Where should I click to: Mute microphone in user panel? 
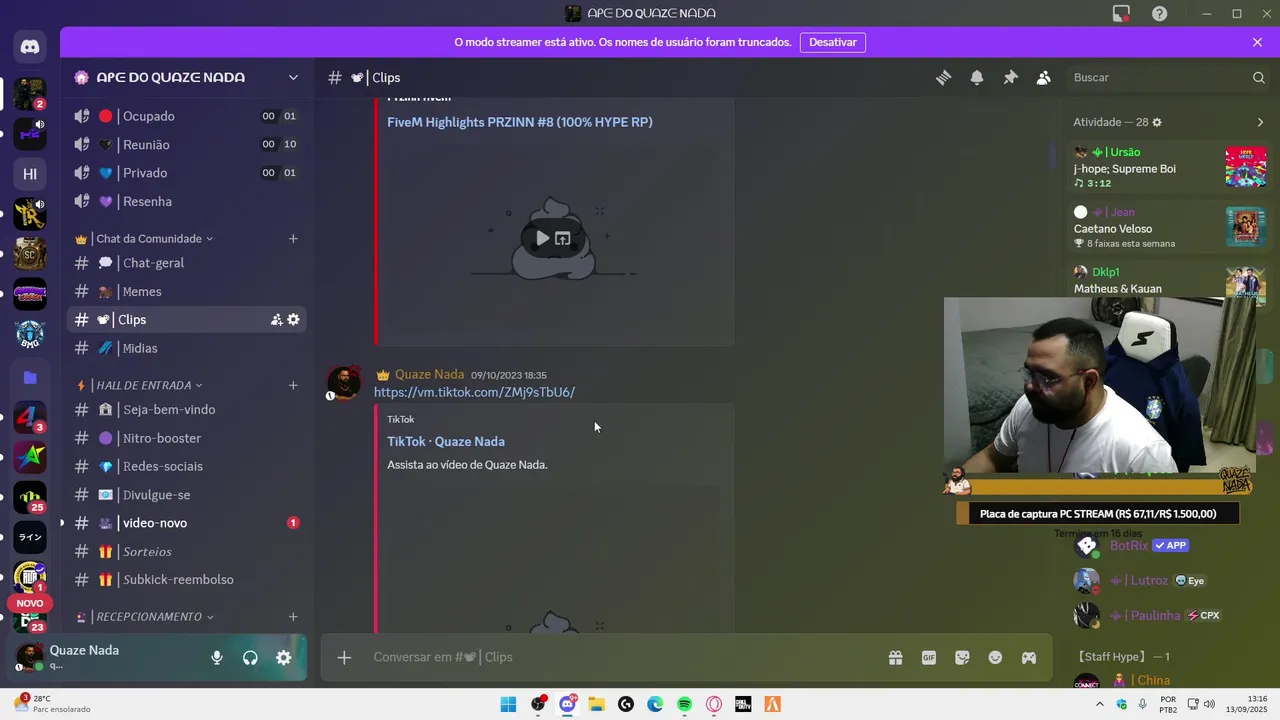pyautogui.click(x=217, y=657)
